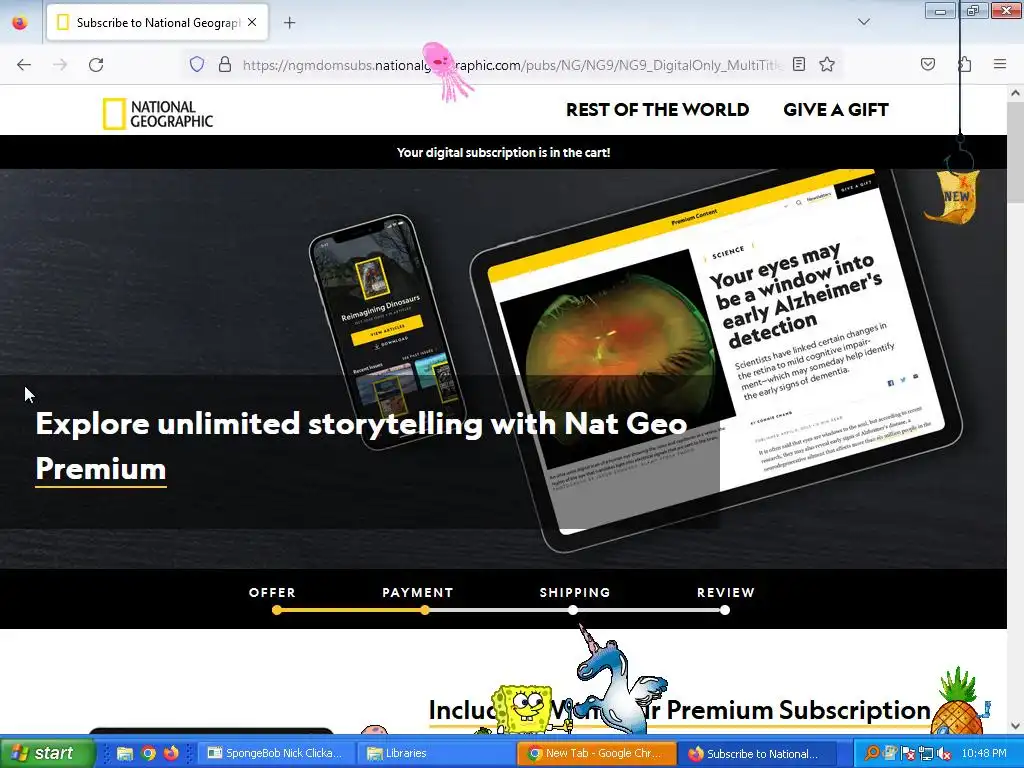Image resolution: width=1024 pixels, height=768 pixels.
Task: Open the Firefox hamburger application menu
Action: [x=1000, y=64]
